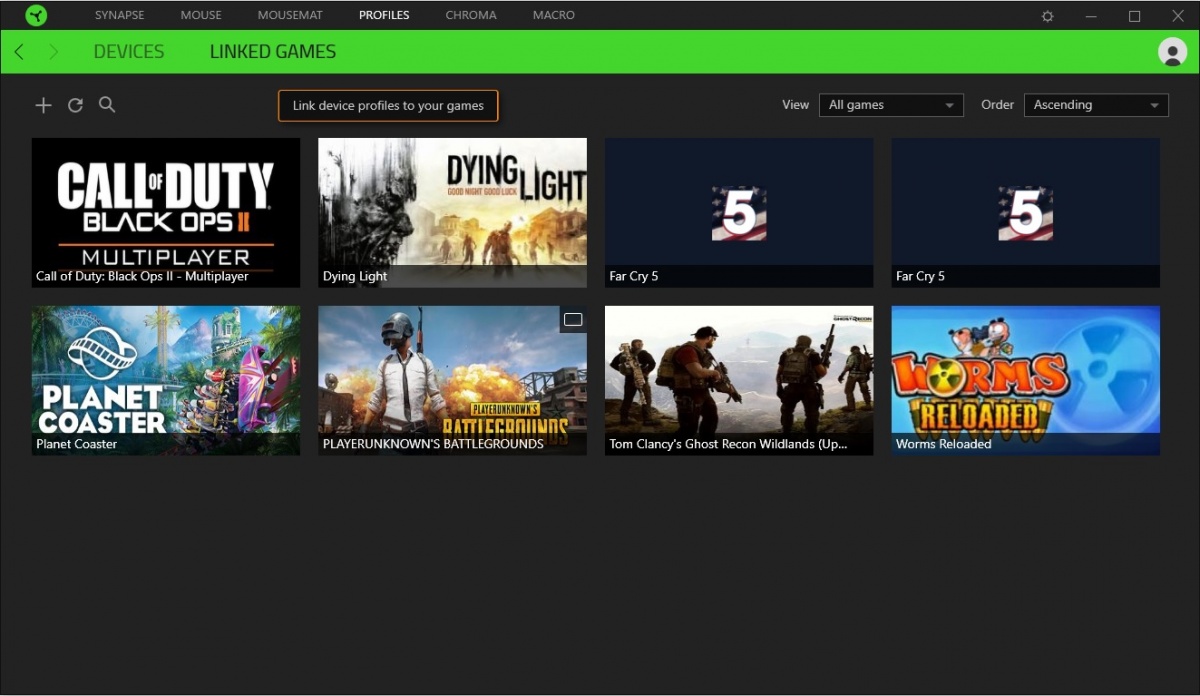Open the PLAYERUNKNOWN'S BATTLEGROUNDS game tile
The width and height of the screenshot is (1200, 696).
[x=452, y=381]
